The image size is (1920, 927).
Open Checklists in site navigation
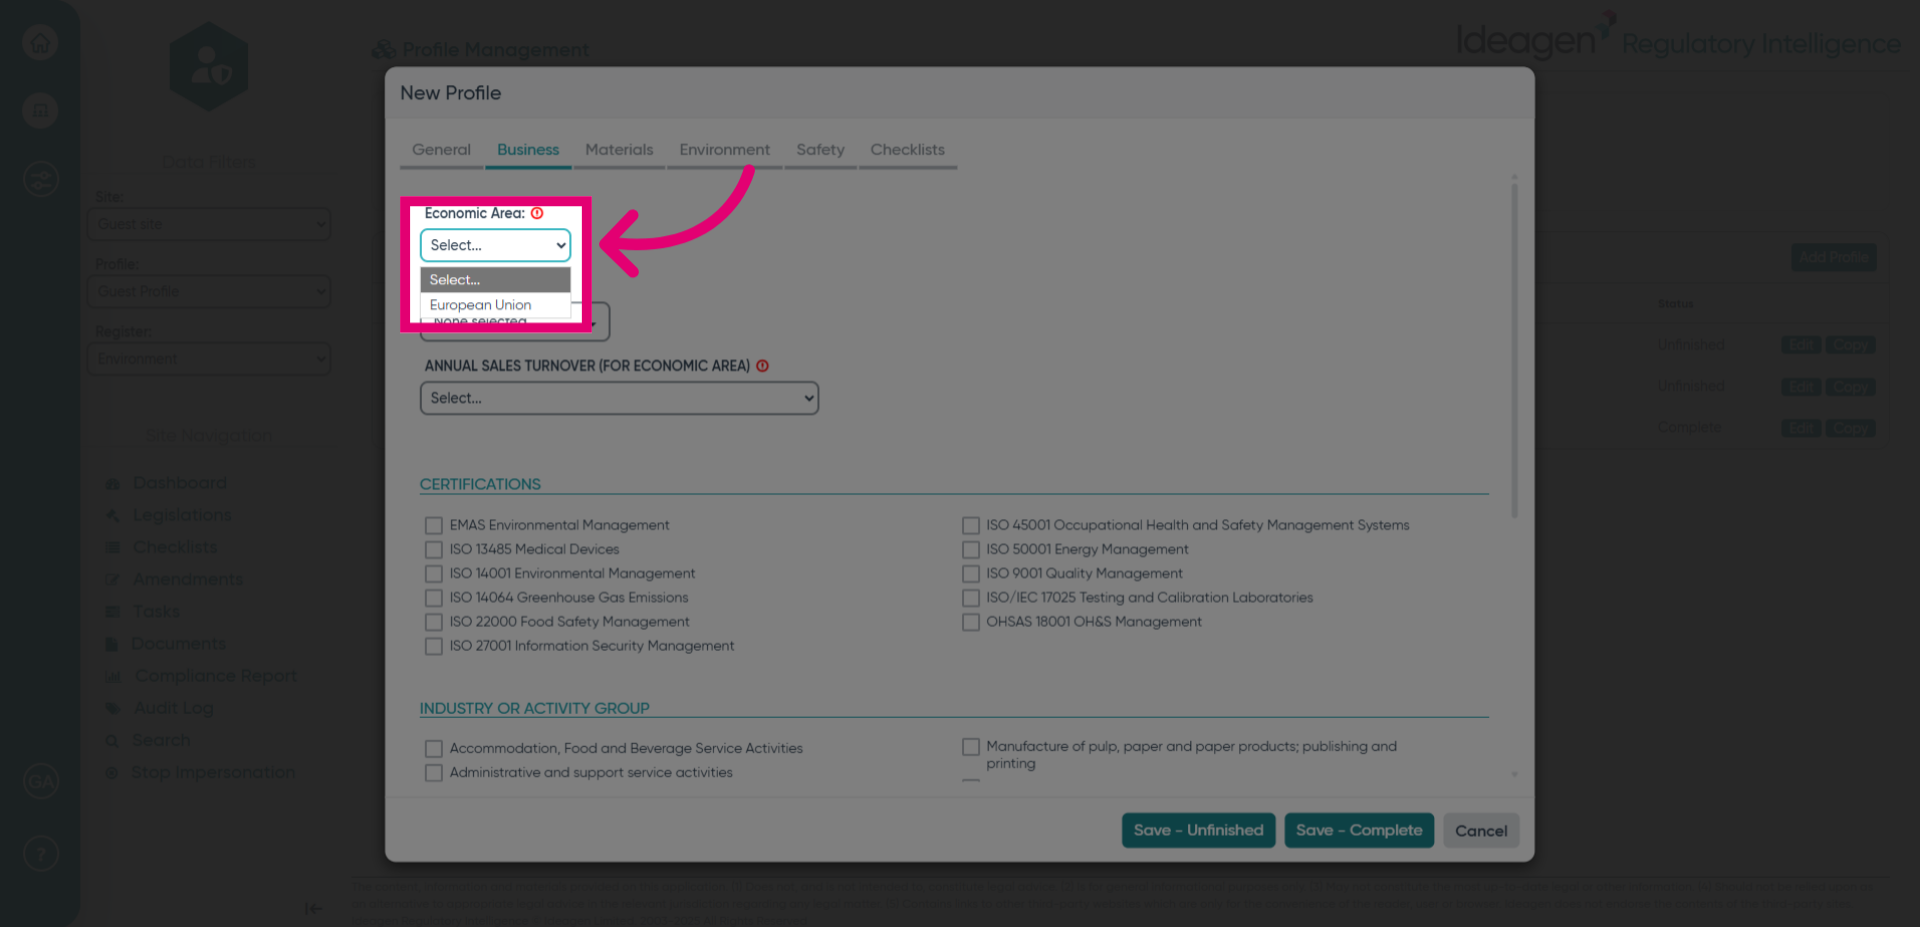tap(175, 547)
